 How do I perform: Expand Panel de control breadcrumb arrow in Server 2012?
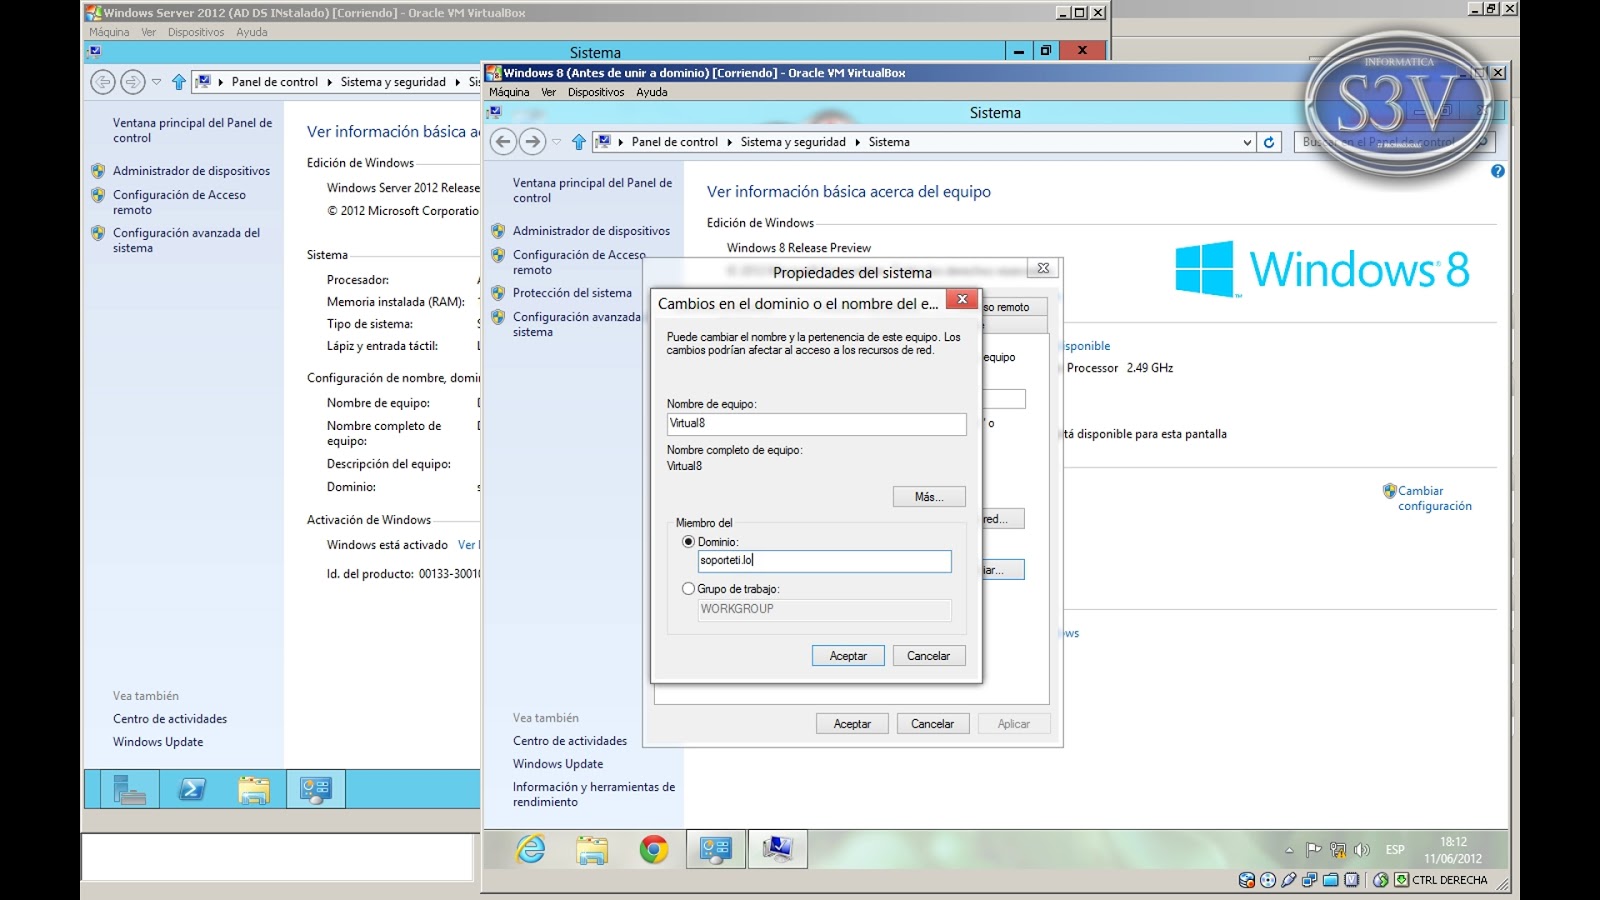(329, 82)
